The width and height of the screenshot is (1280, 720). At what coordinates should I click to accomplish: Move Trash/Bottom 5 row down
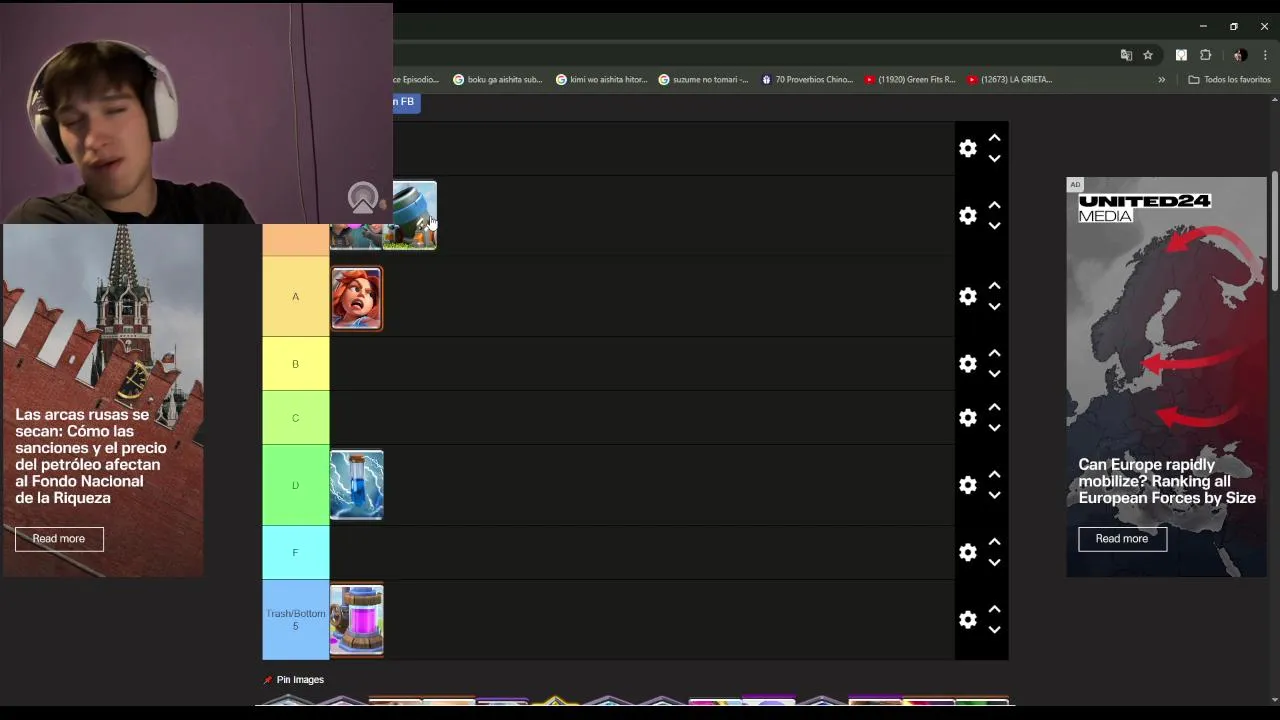[x=994, y=630]
